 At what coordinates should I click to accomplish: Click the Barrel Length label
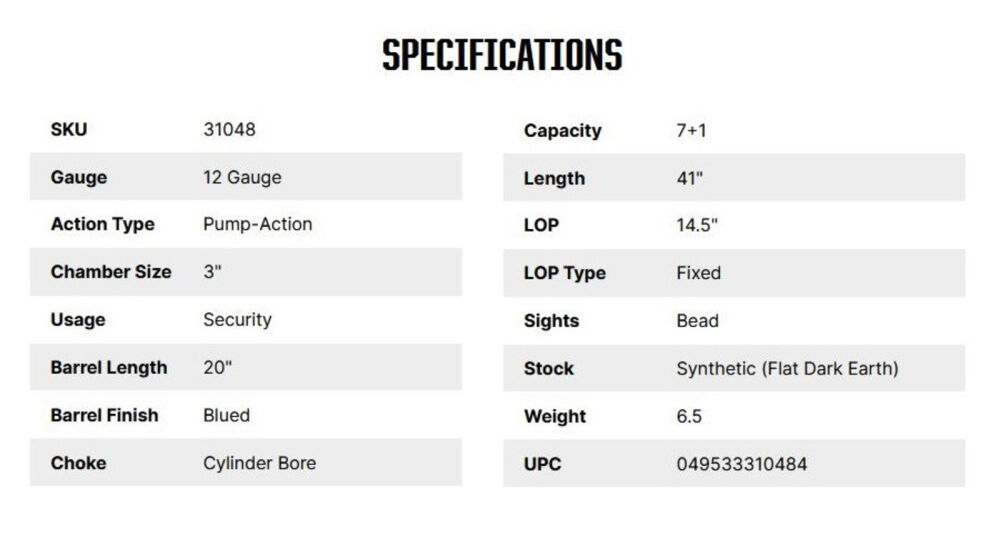click(109, 368)
